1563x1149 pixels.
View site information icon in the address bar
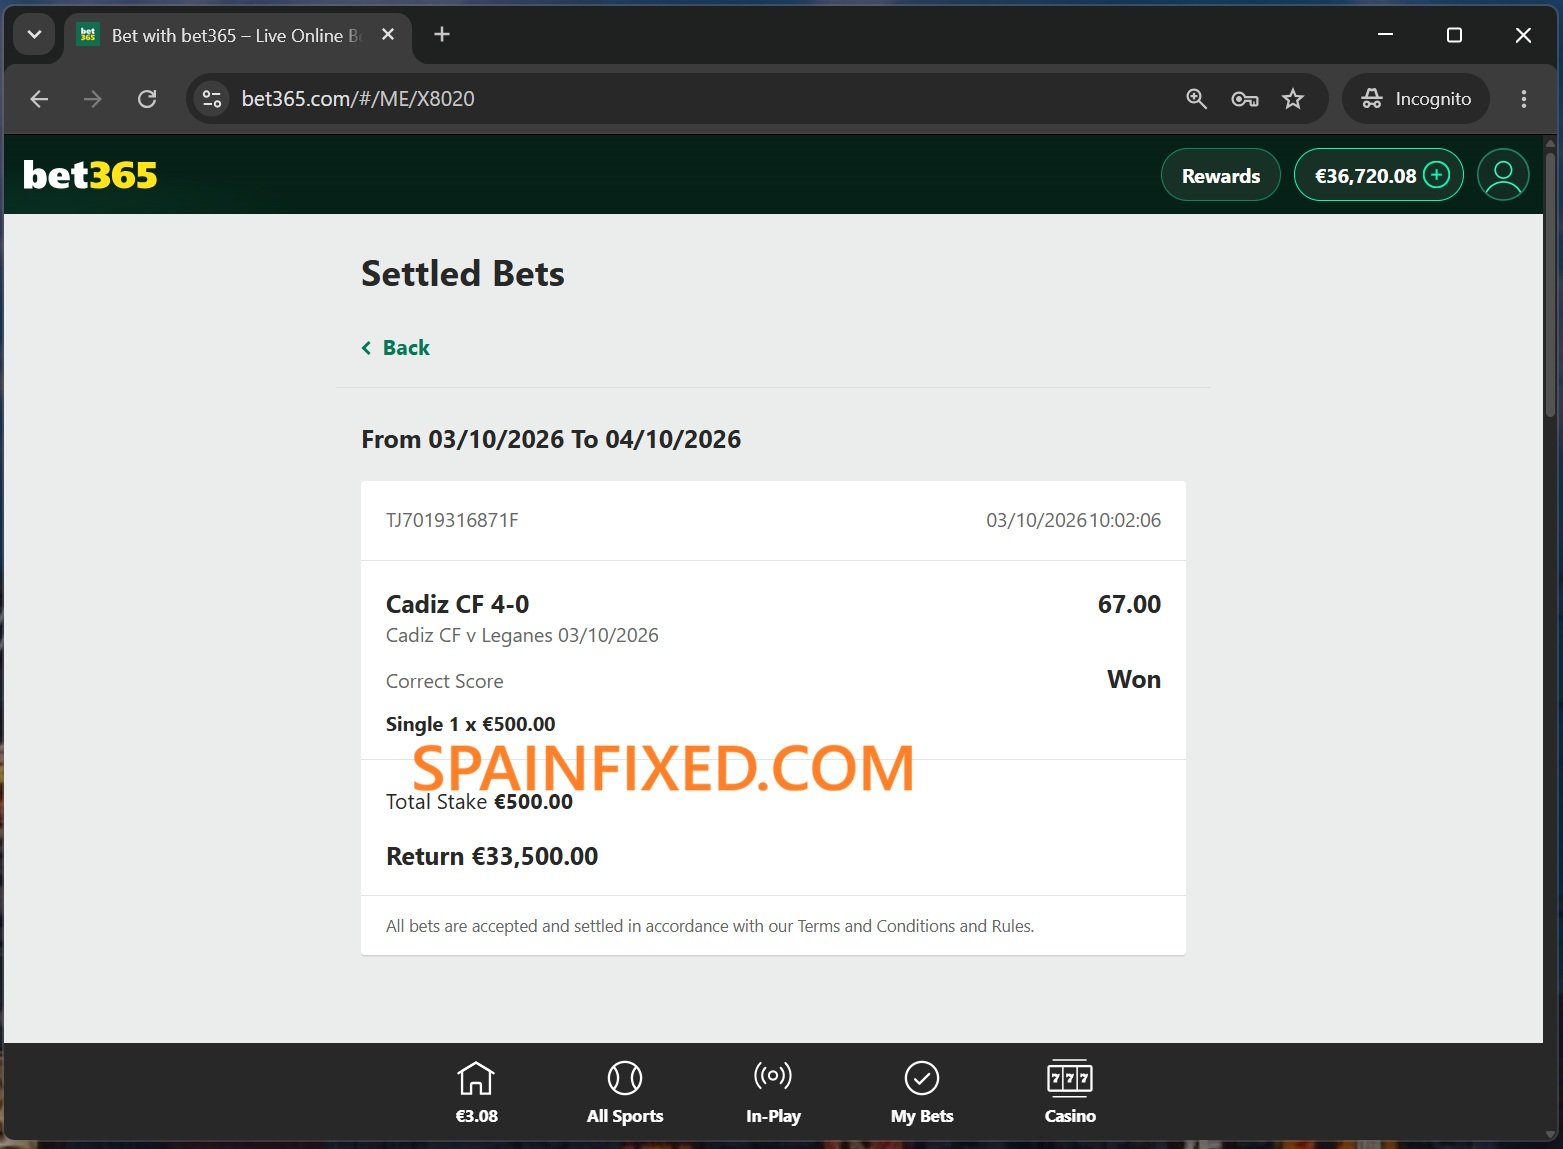pyautogui.click(x=212, y=99)
